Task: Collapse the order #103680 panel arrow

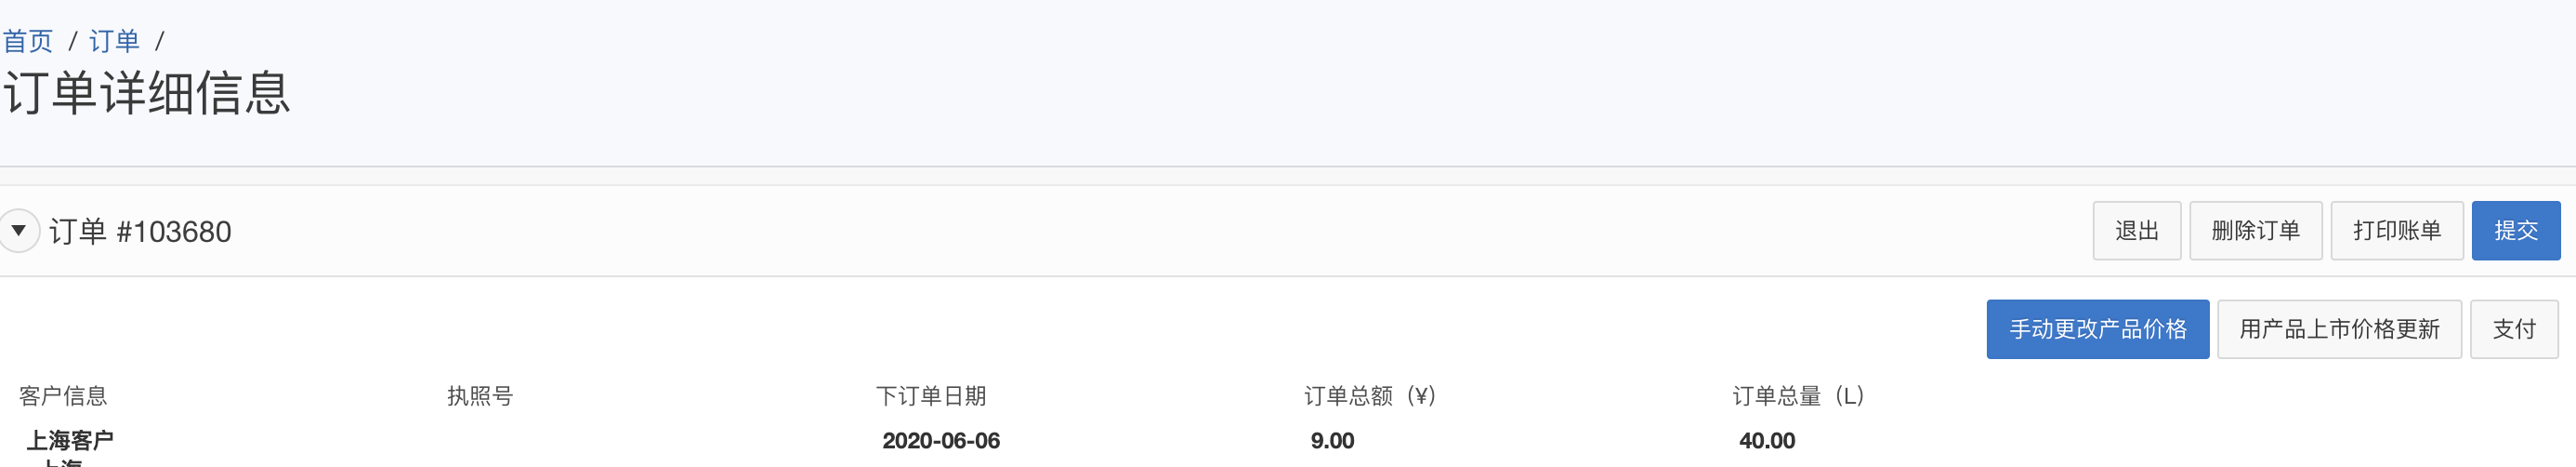Action: pyautogui.click(x=18, y=231)
